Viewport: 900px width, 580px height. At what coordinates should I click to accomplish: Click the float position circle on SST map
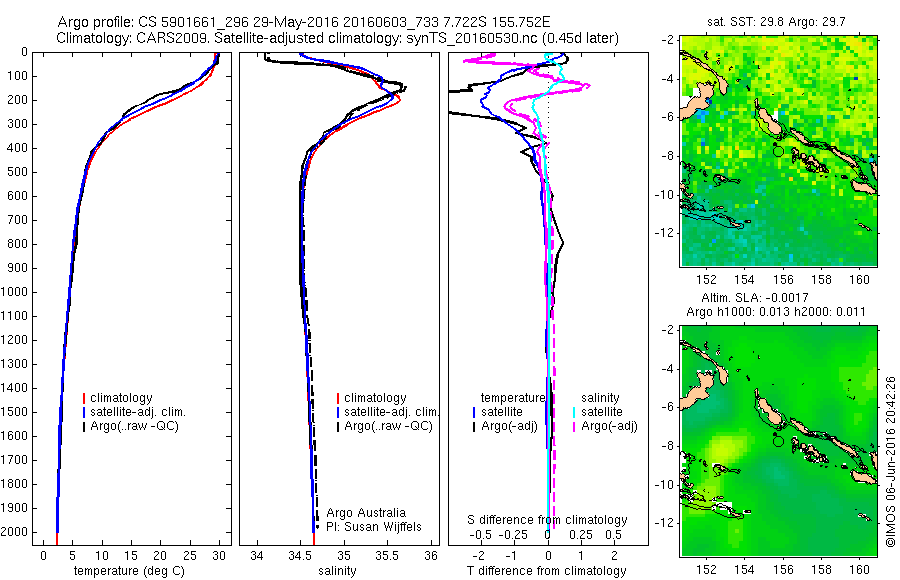[778, 152]
